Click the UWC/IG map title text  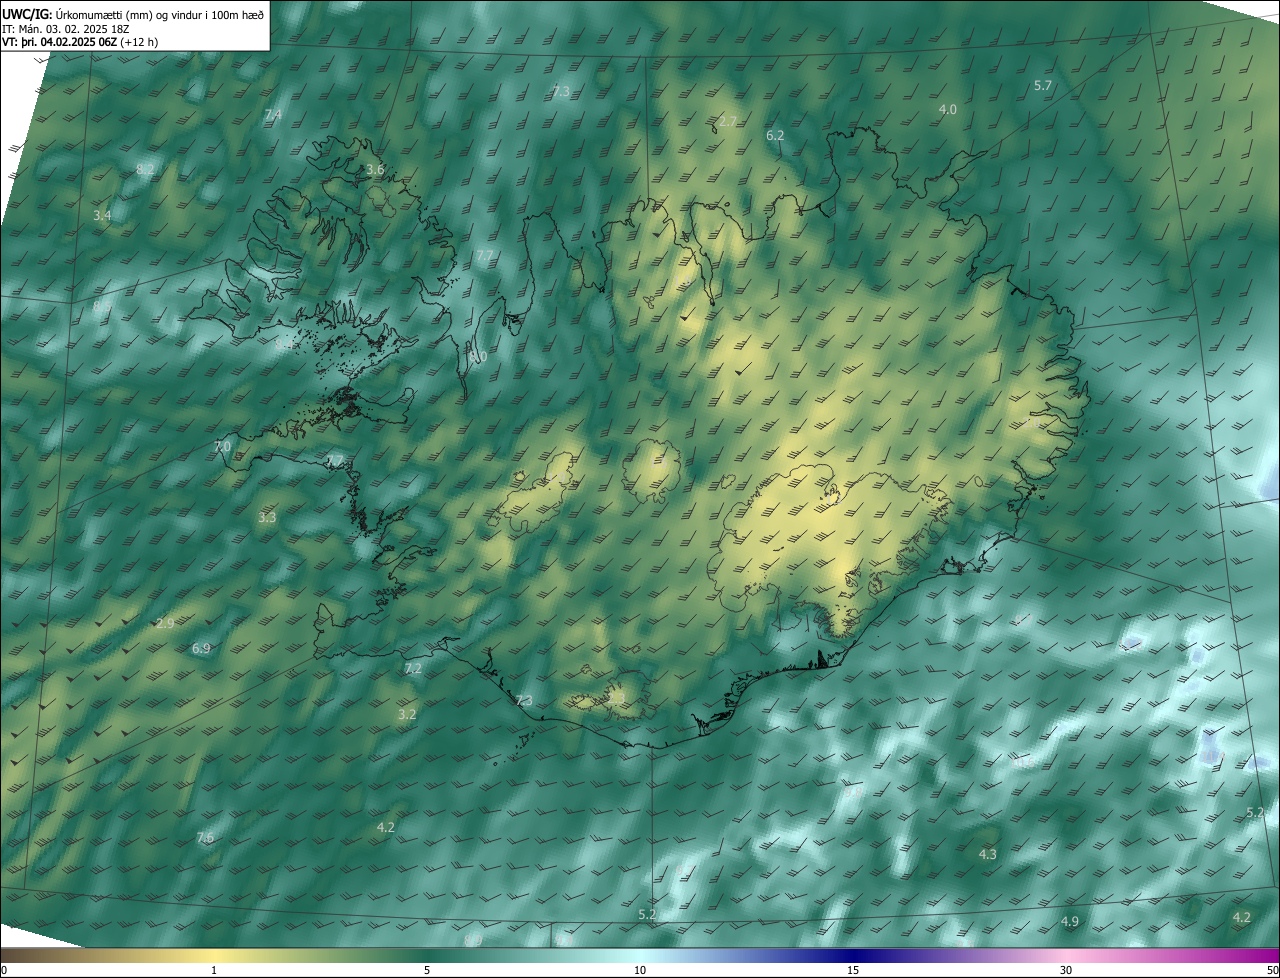133,13
